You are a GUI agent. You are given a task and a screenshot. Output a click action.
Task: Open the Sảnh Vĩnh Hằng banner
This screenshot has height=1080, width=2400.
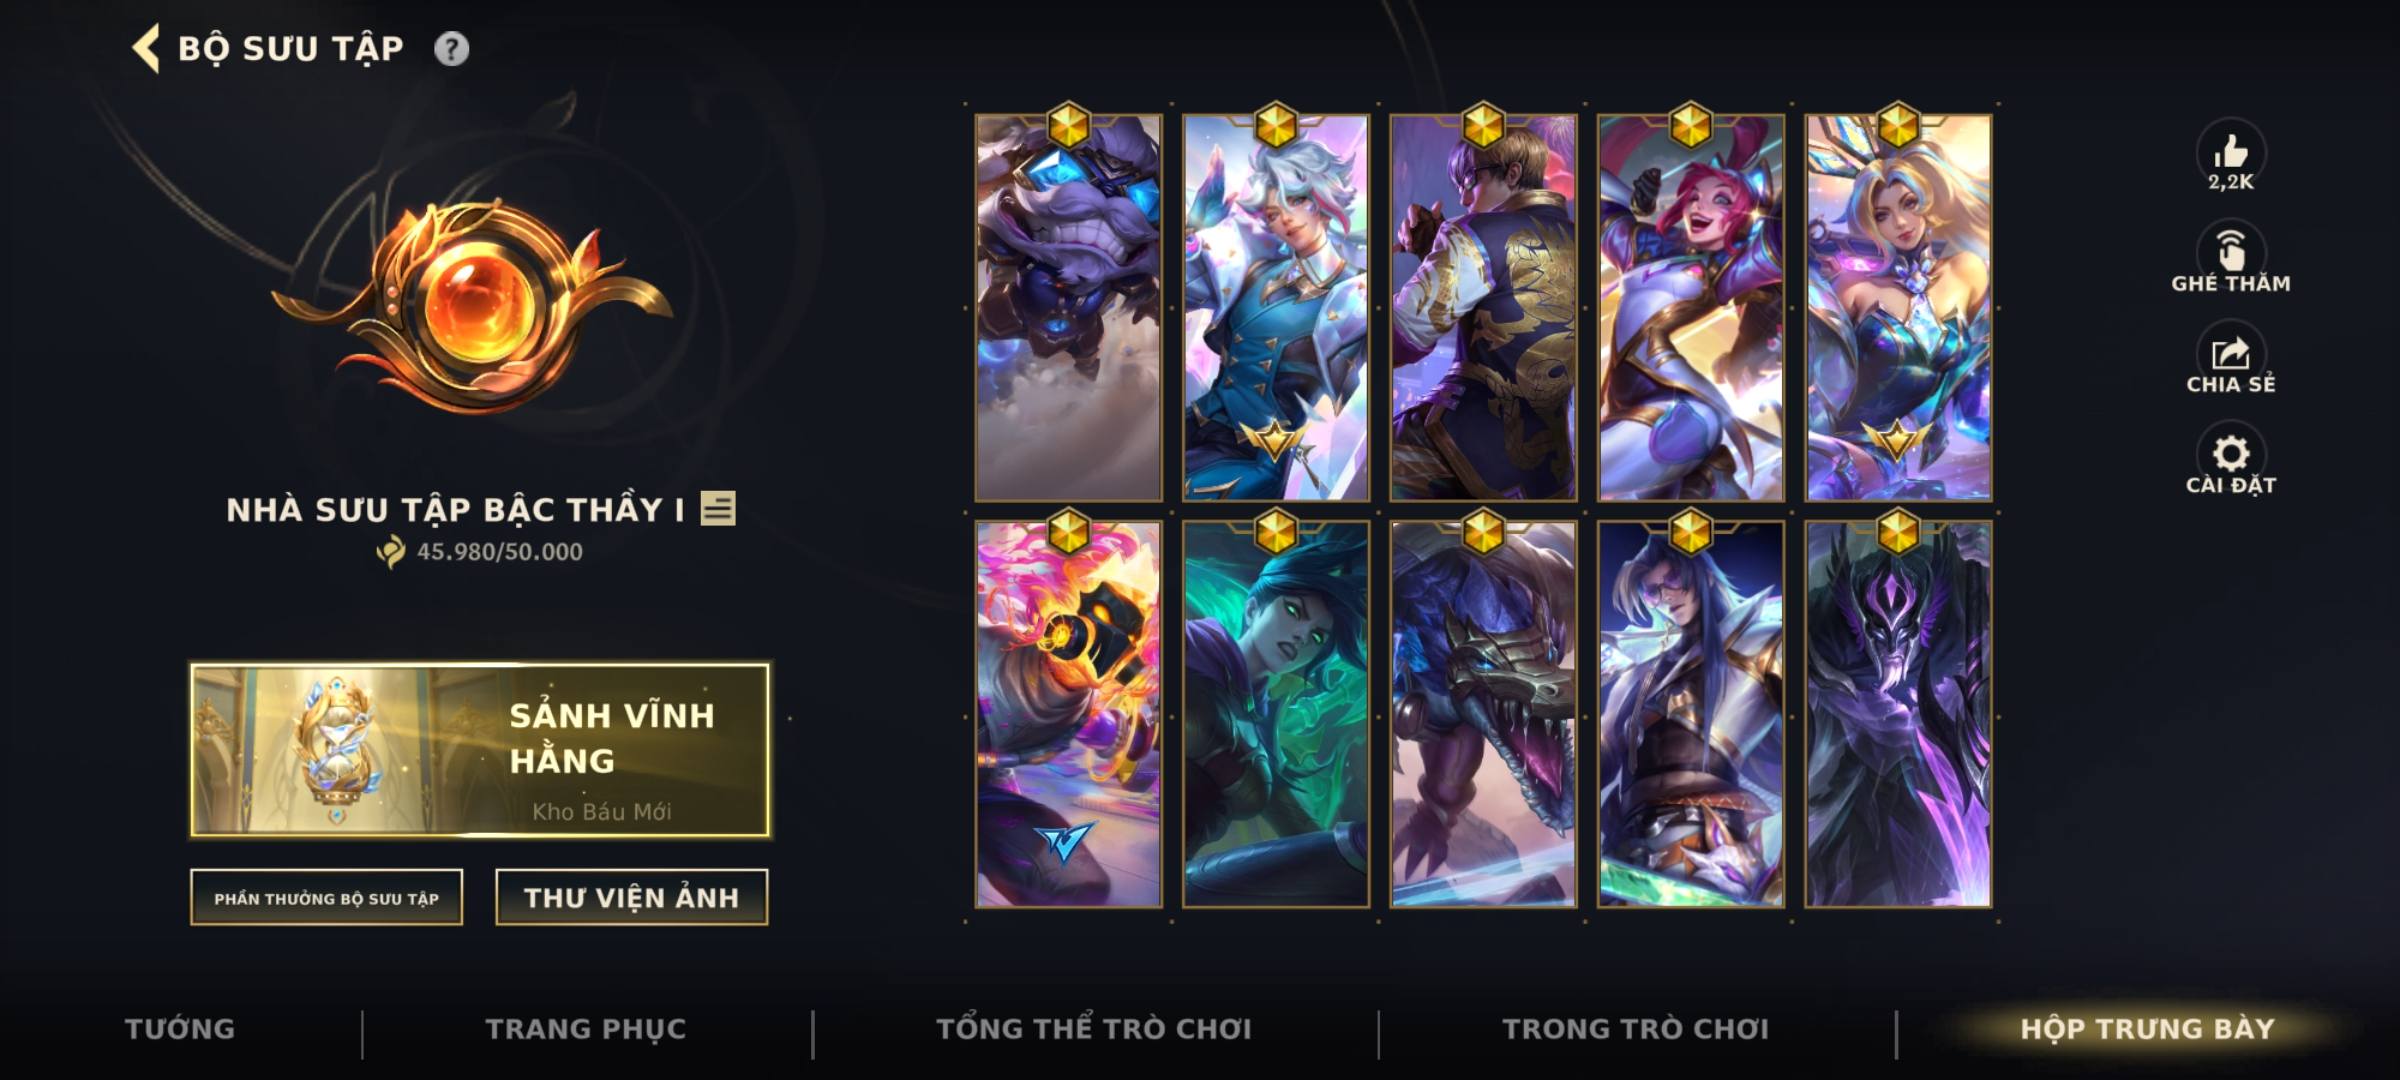point(480,750)
